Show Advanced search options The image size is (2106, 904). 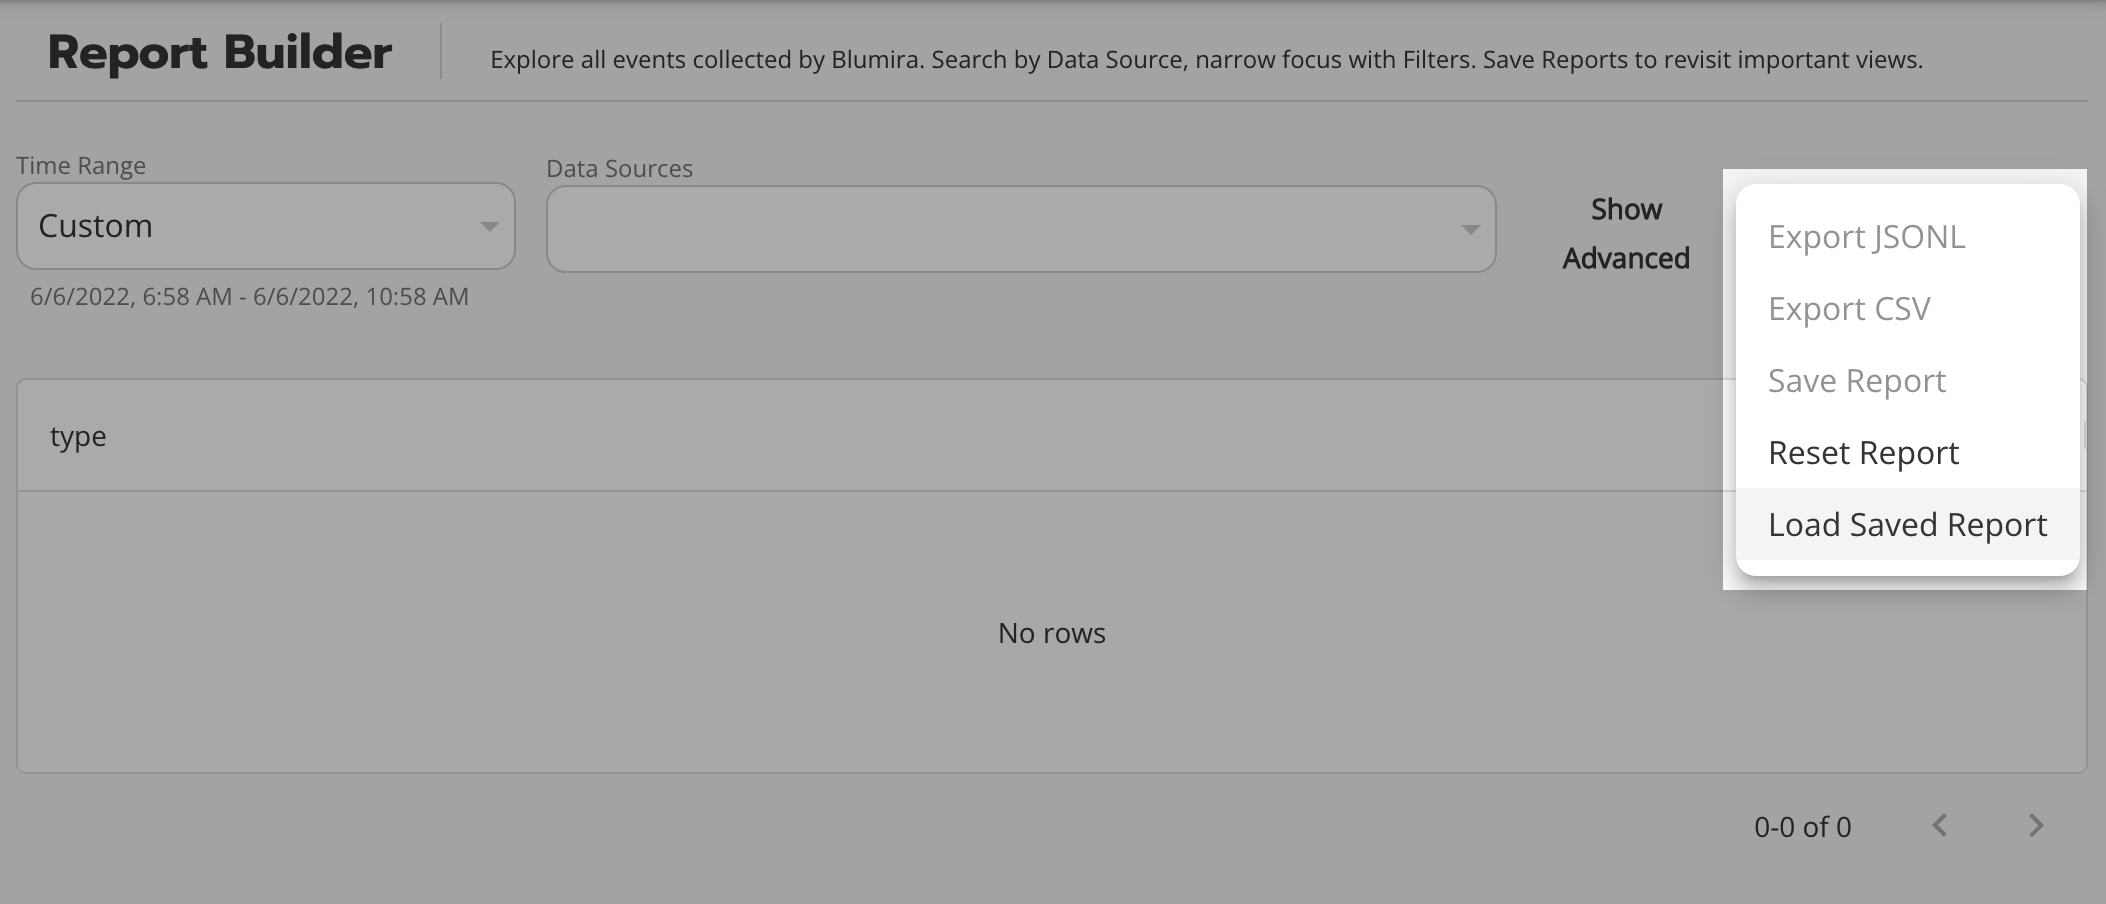pos(1626,234)
